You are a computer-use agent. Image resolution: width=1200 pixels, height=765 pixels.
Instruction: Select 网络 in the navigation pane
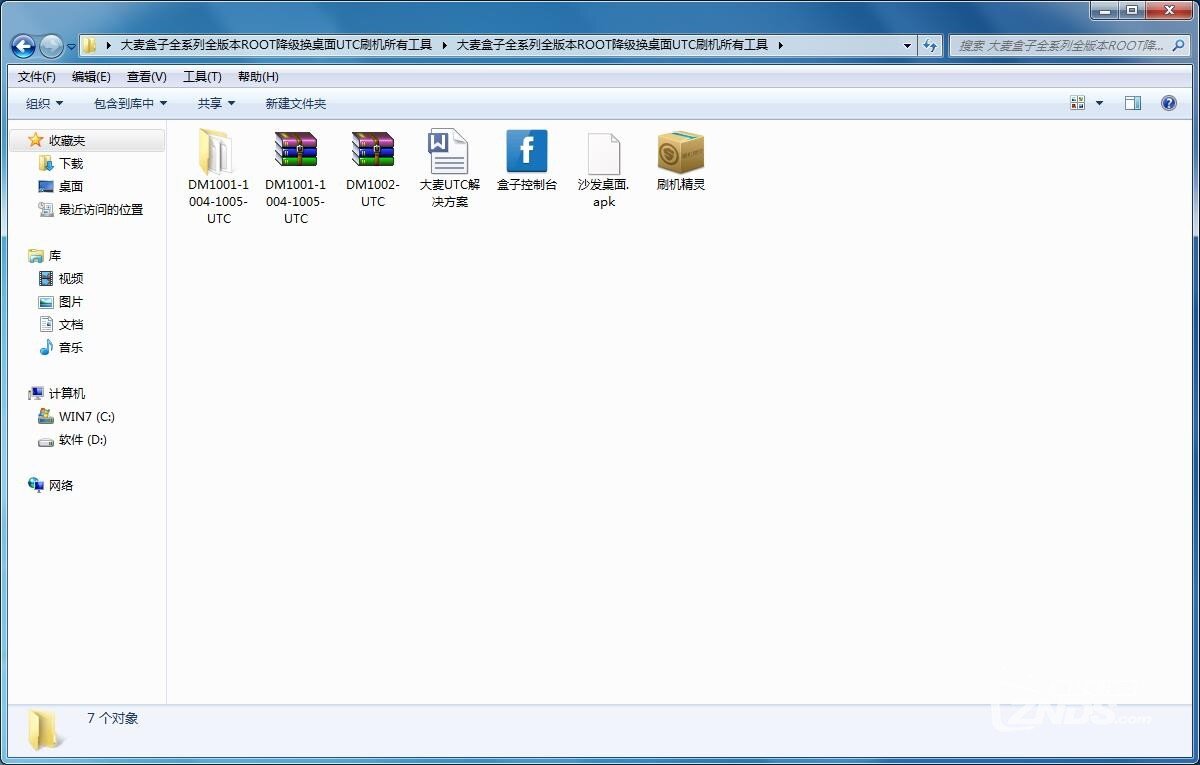(x=61, y=485)
